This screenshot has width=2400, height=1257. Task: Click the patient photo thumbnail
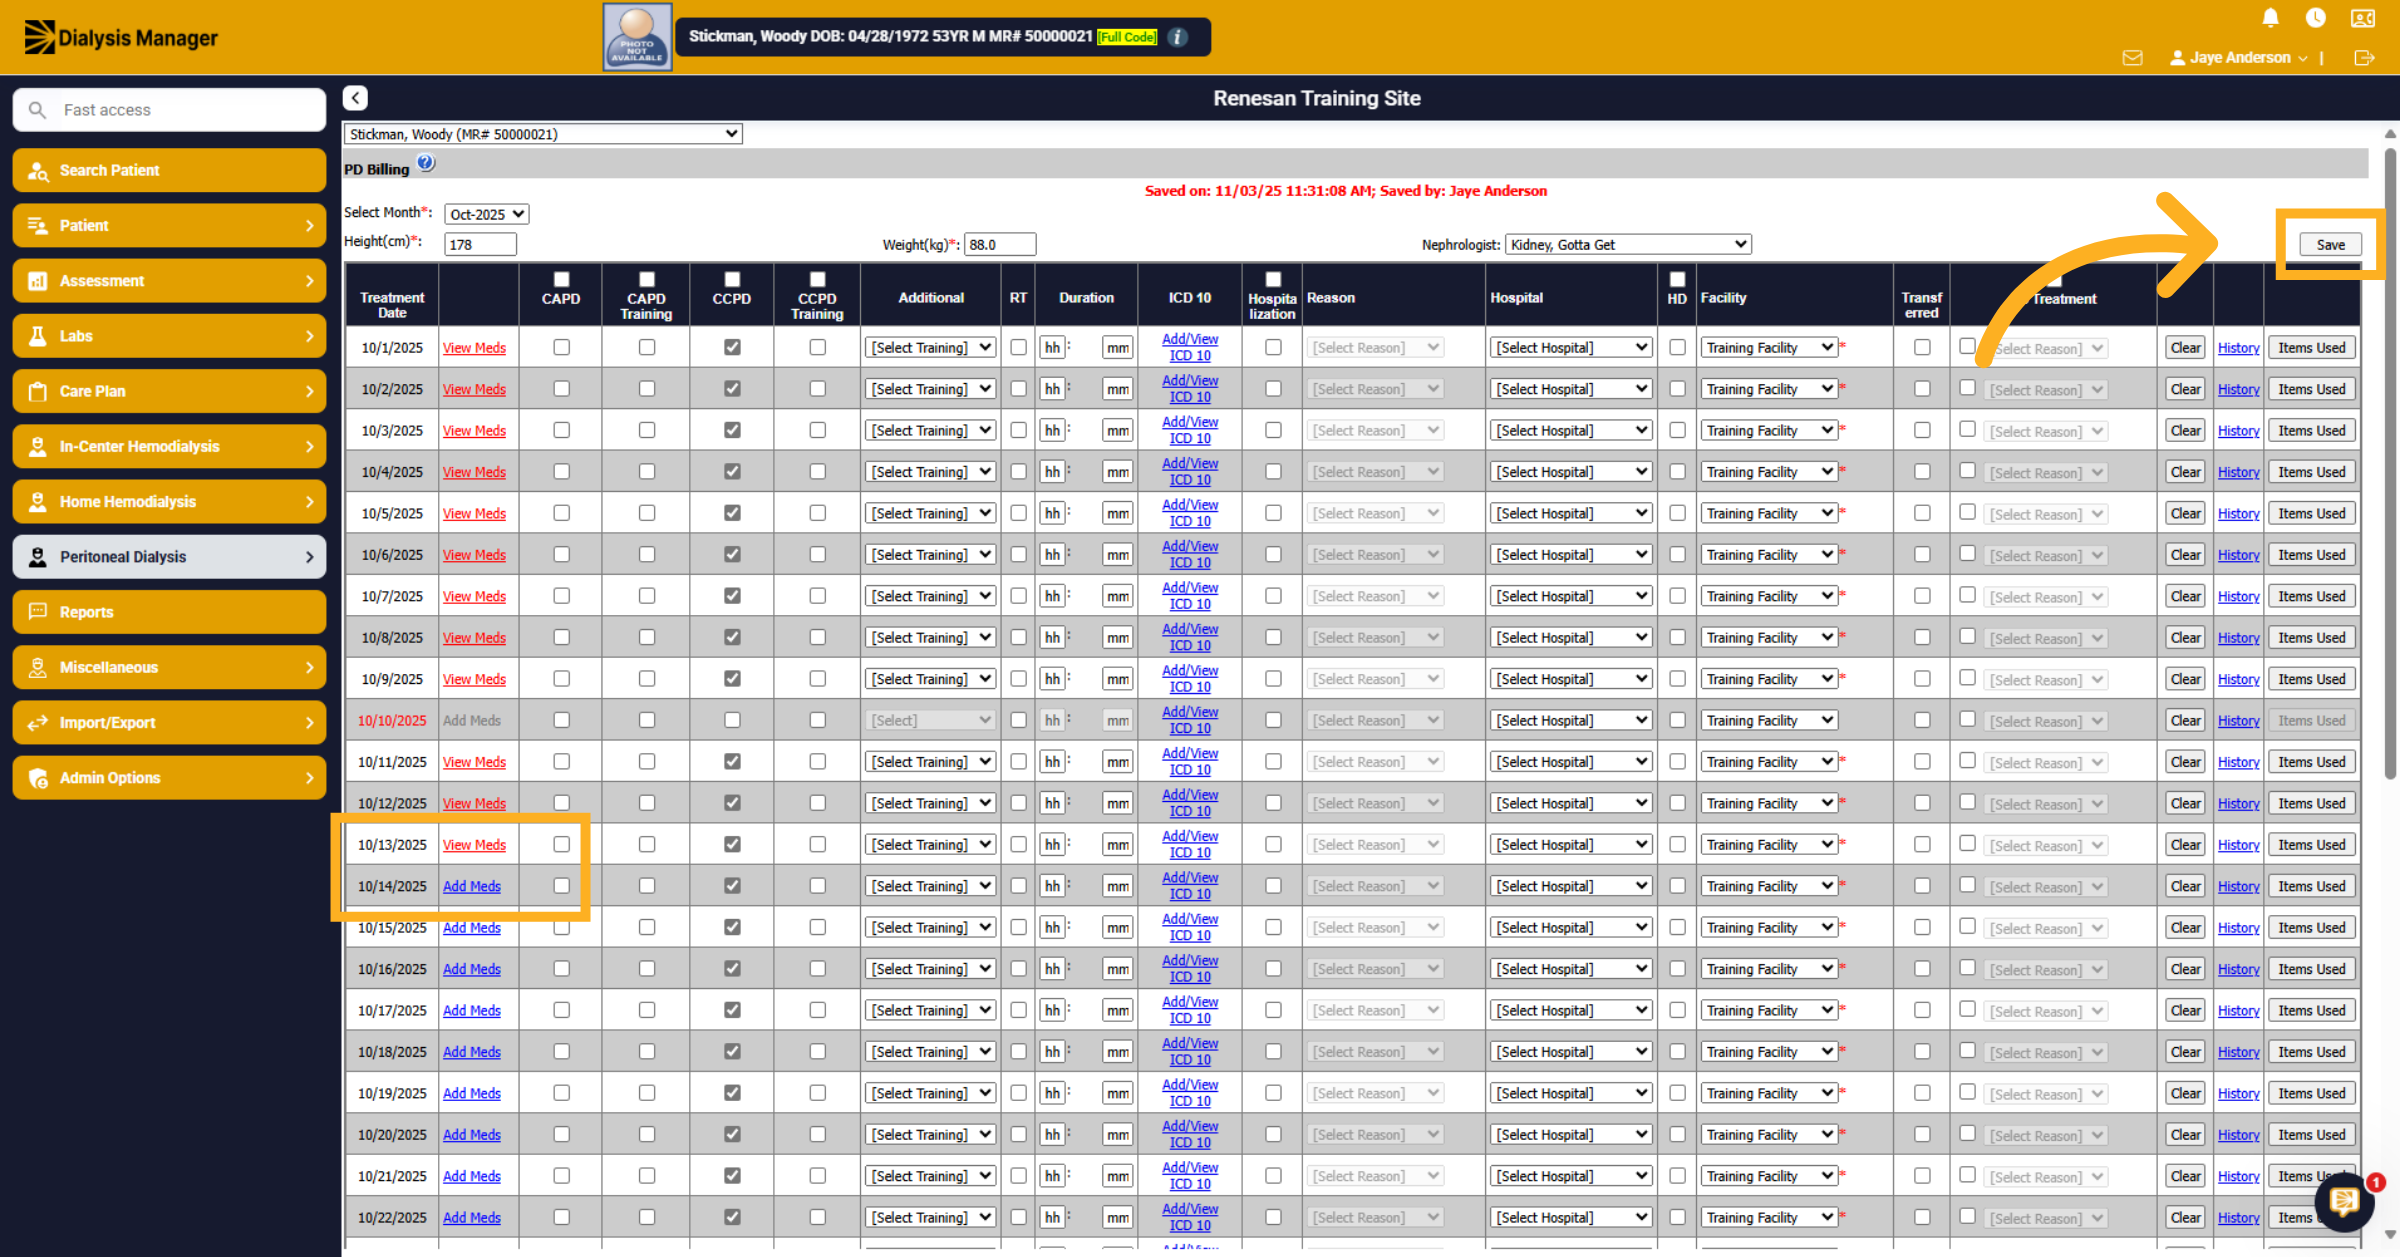click(637, 37)
